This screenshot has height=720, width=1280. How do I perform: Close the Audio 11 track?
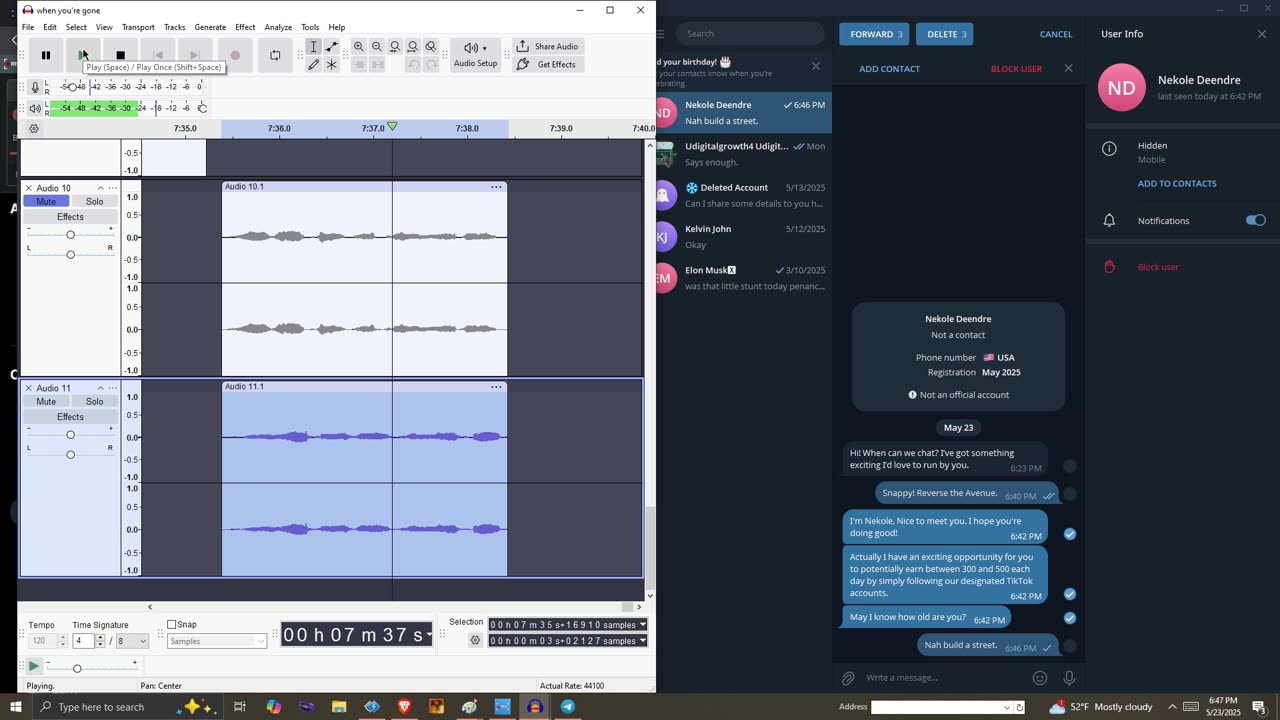pos(28,388)
